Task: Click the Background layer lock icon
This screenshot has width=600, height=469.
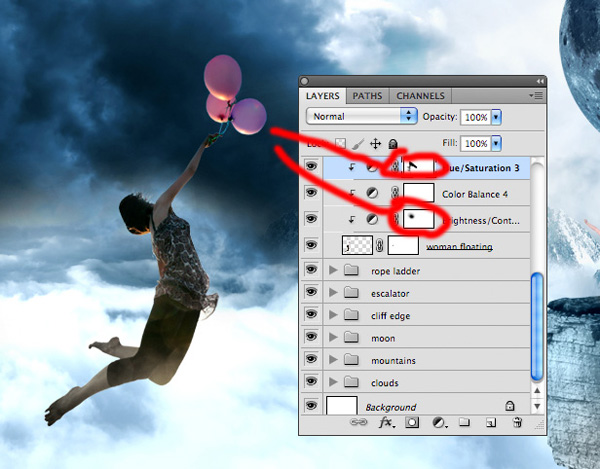Action: pos(509,406)
